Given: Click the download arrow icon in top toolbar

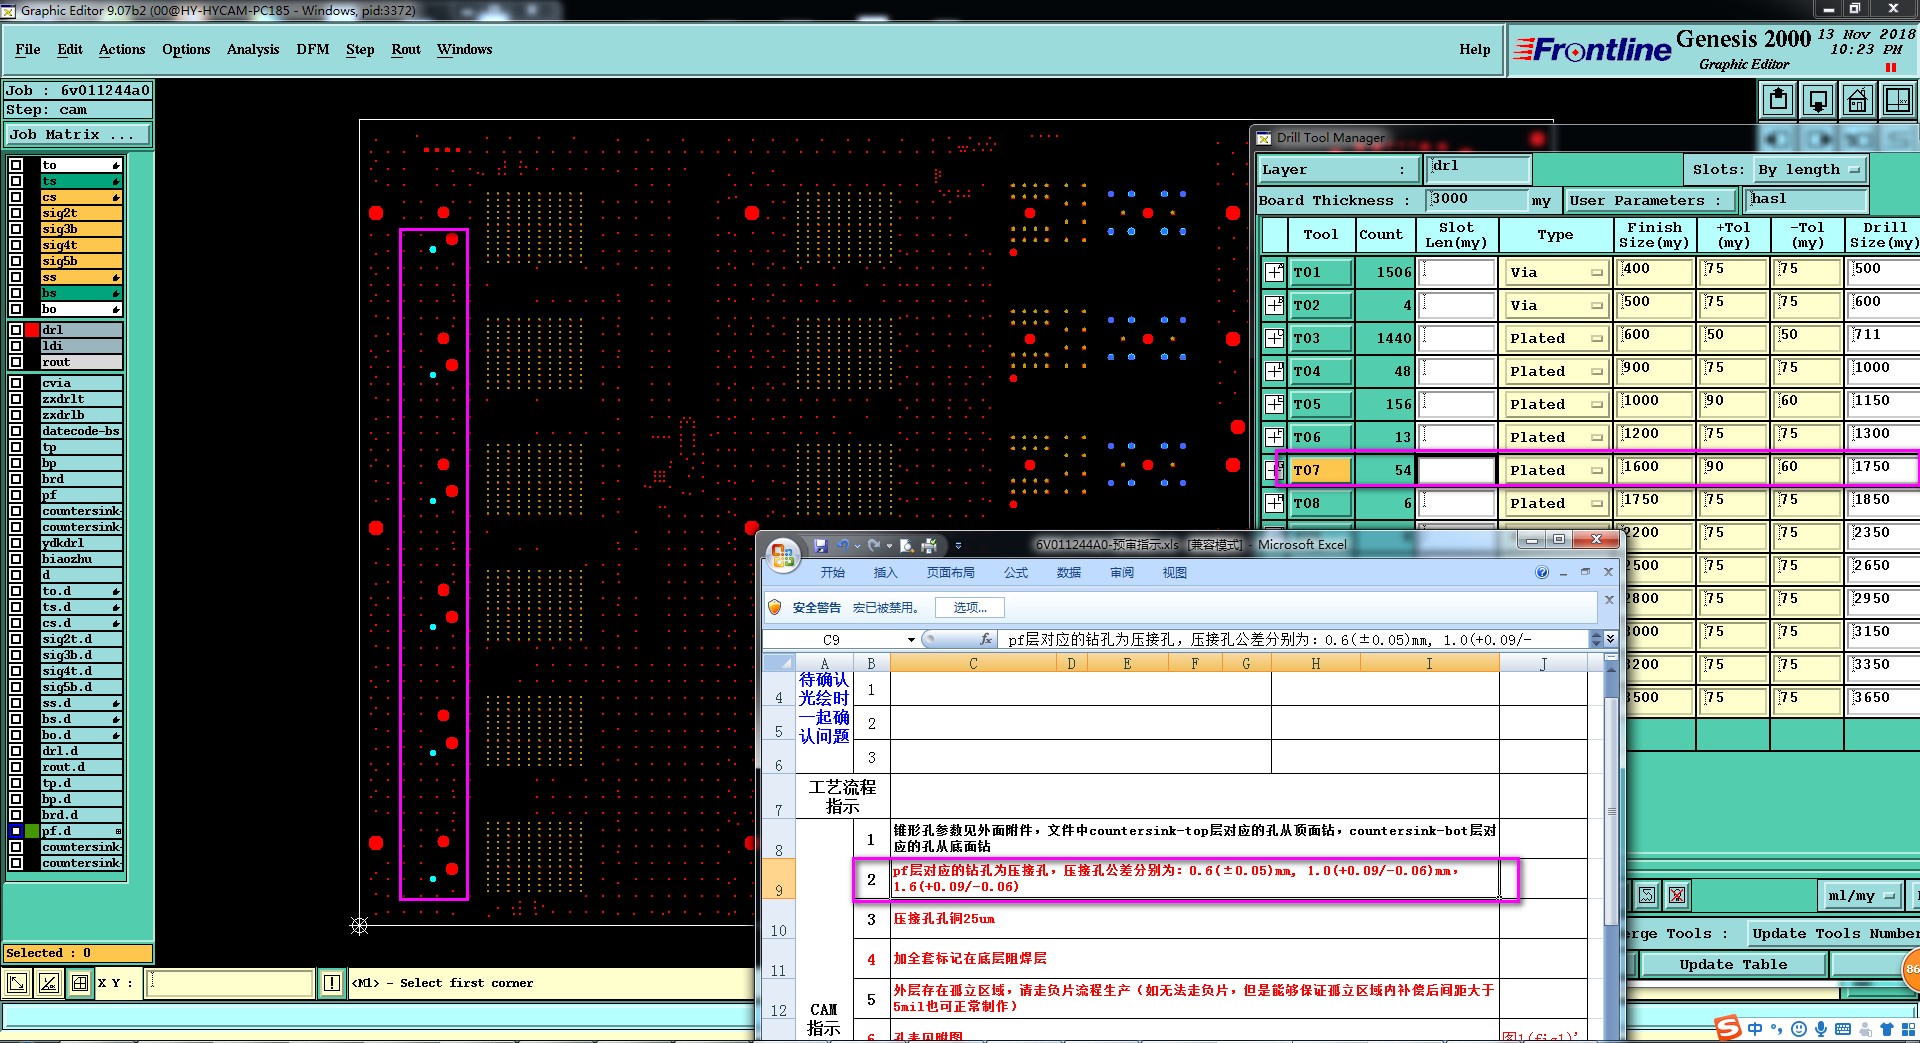Looking at the screenshot, I should [1817, 100].
